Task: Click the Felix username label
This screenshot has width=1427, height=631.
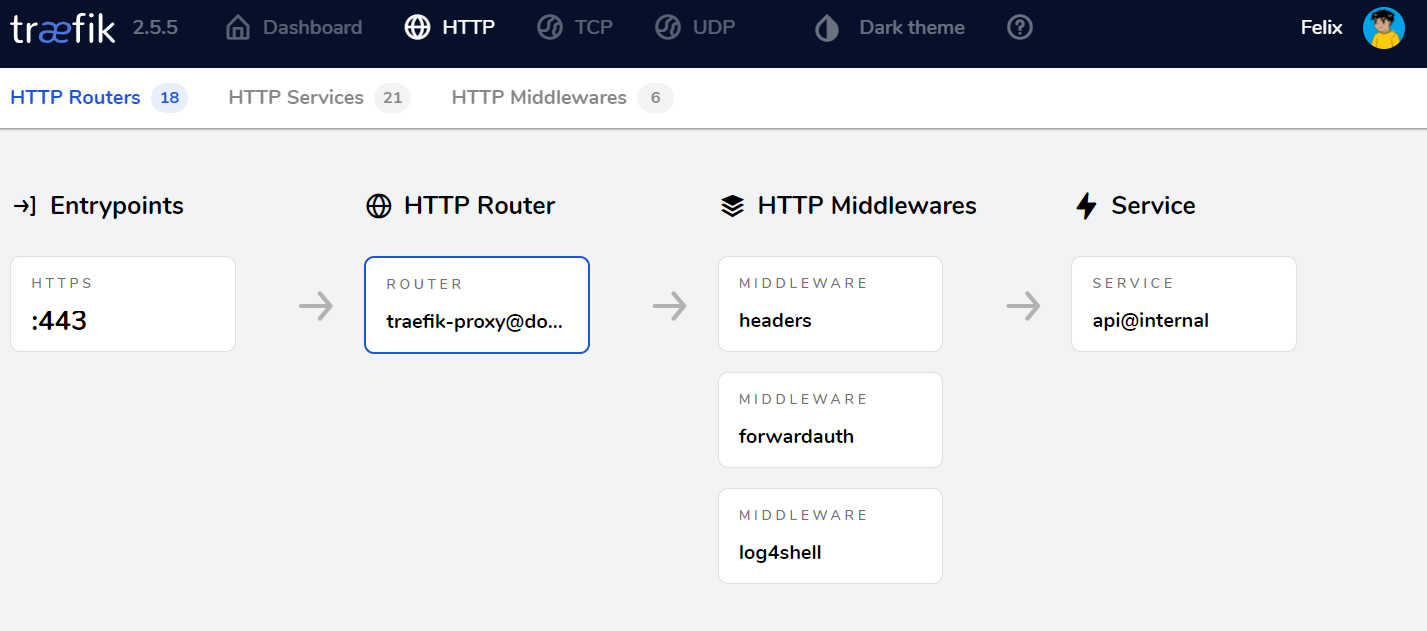Action: (1321, 28)
